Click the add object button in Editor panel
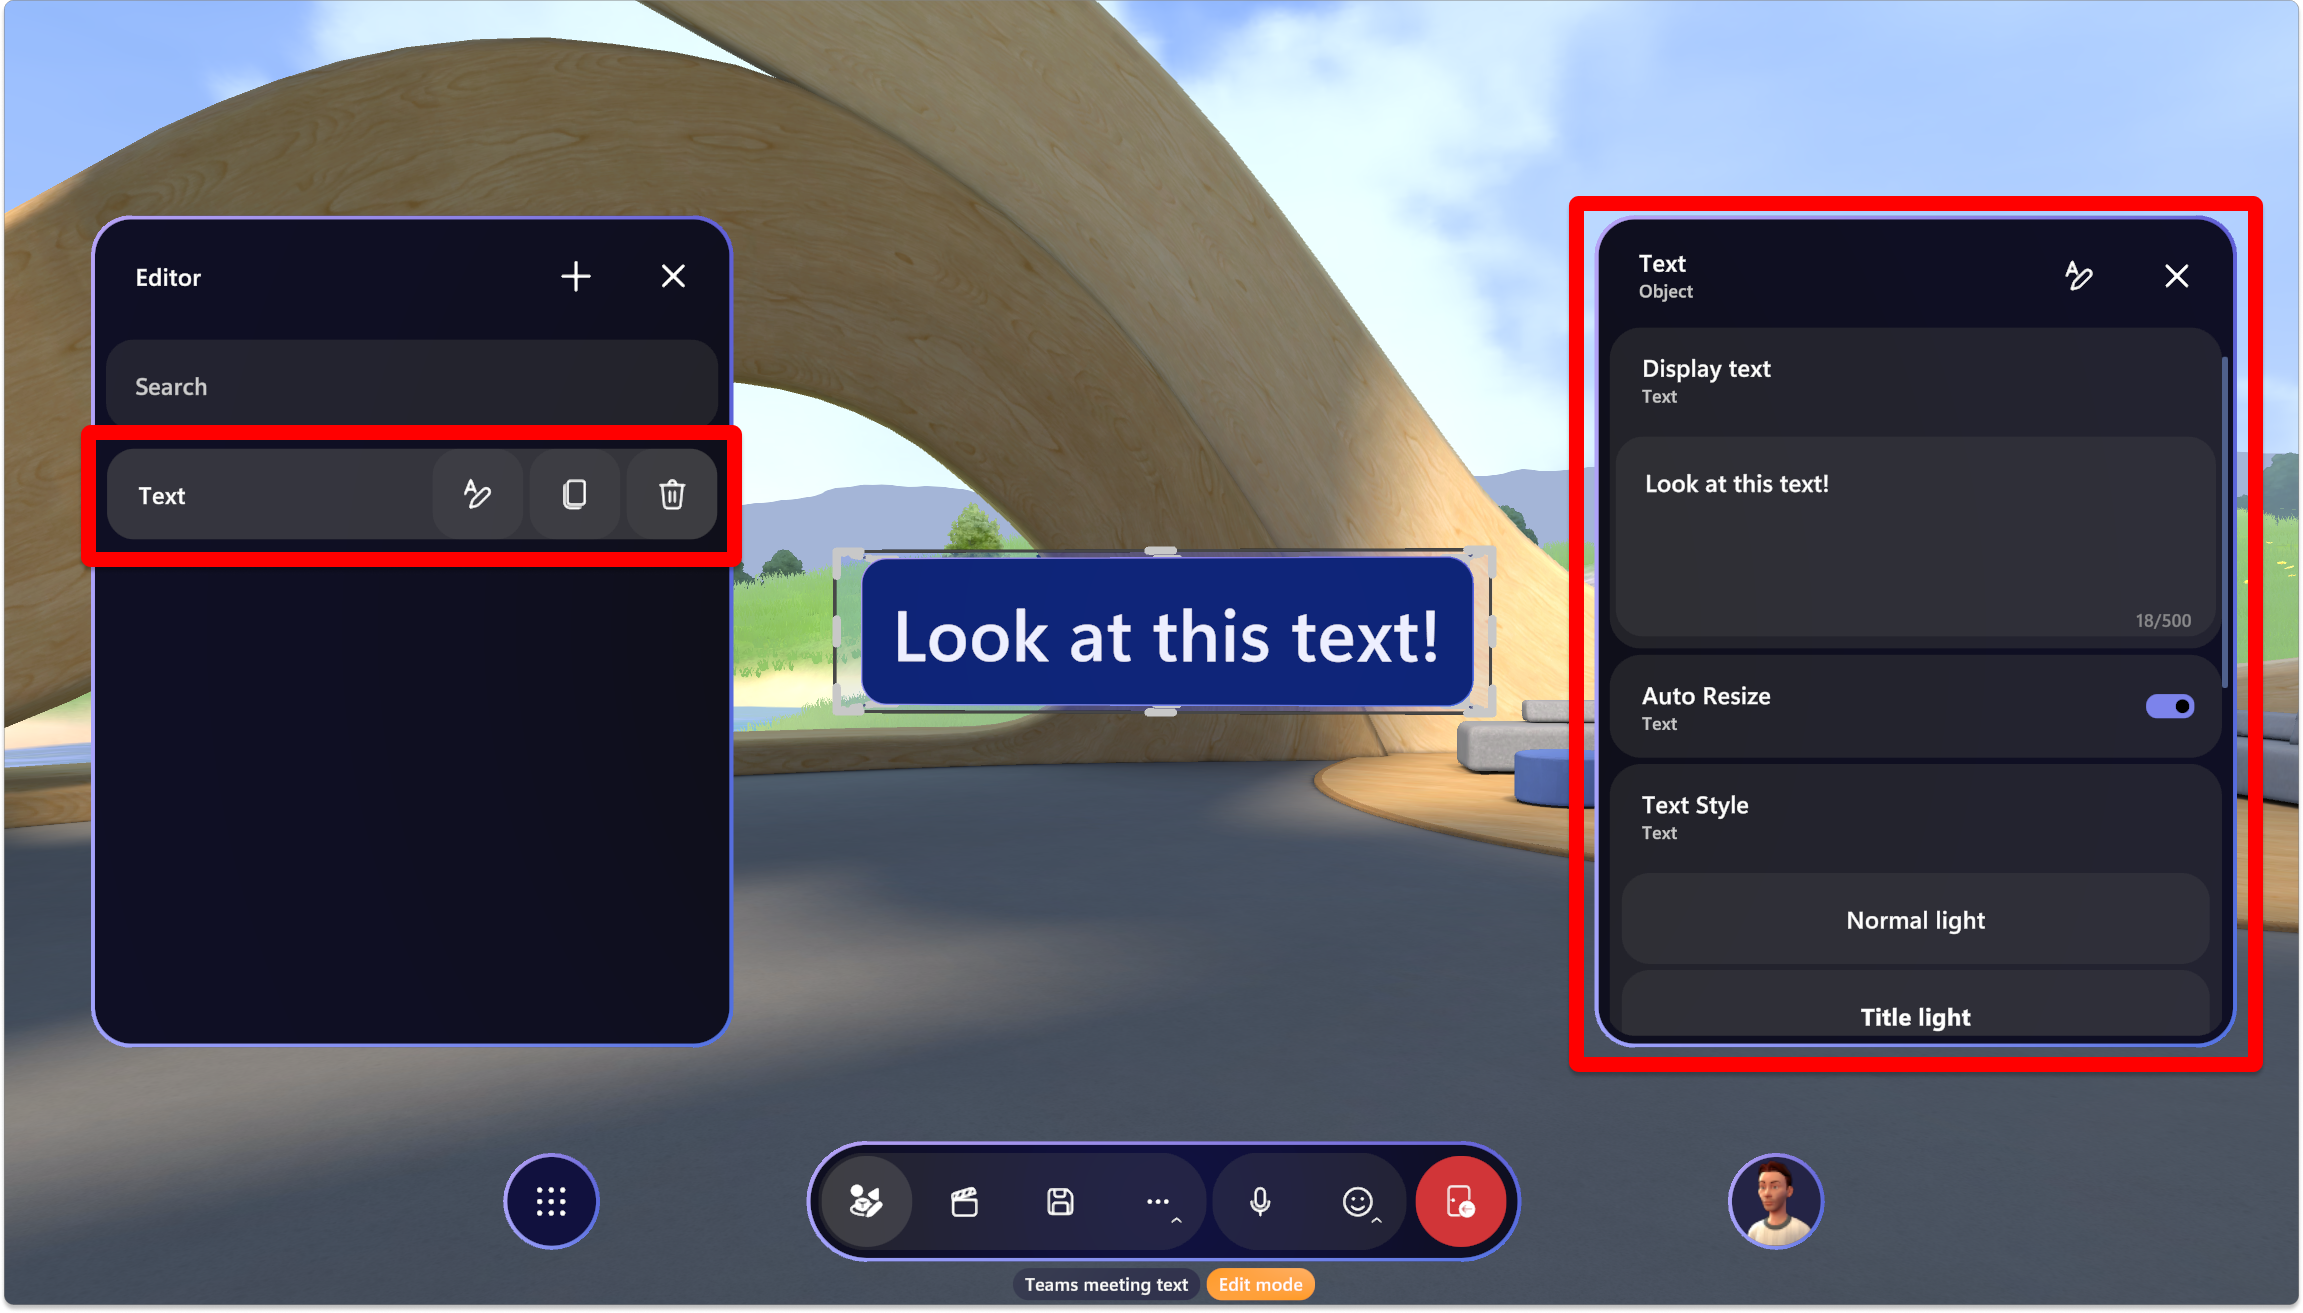This screenshot has width=2303, height=1313. (x=577, y=275)
